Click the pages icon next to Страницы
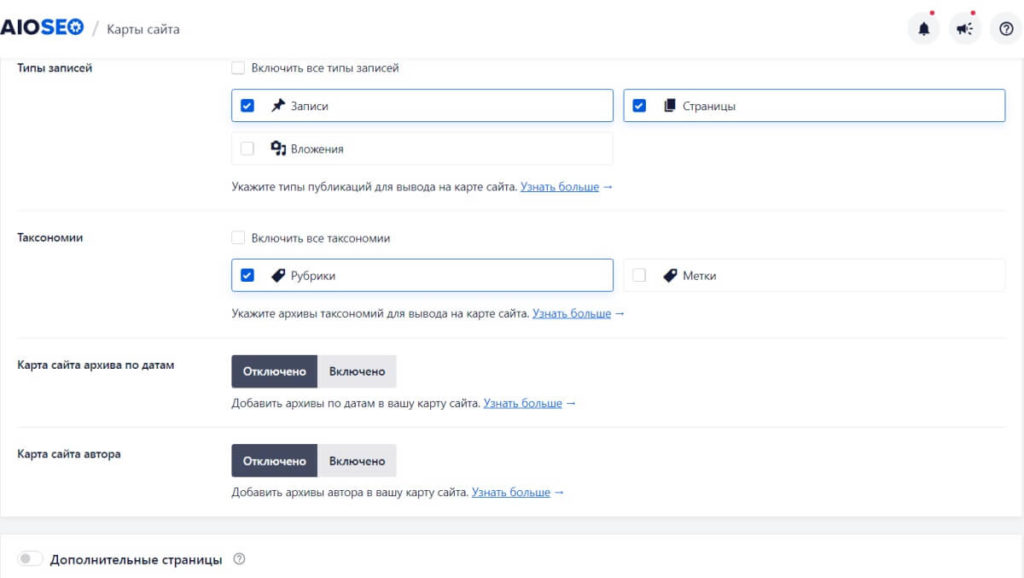This screenshot has width=1024, height=578. click(669, 105)
